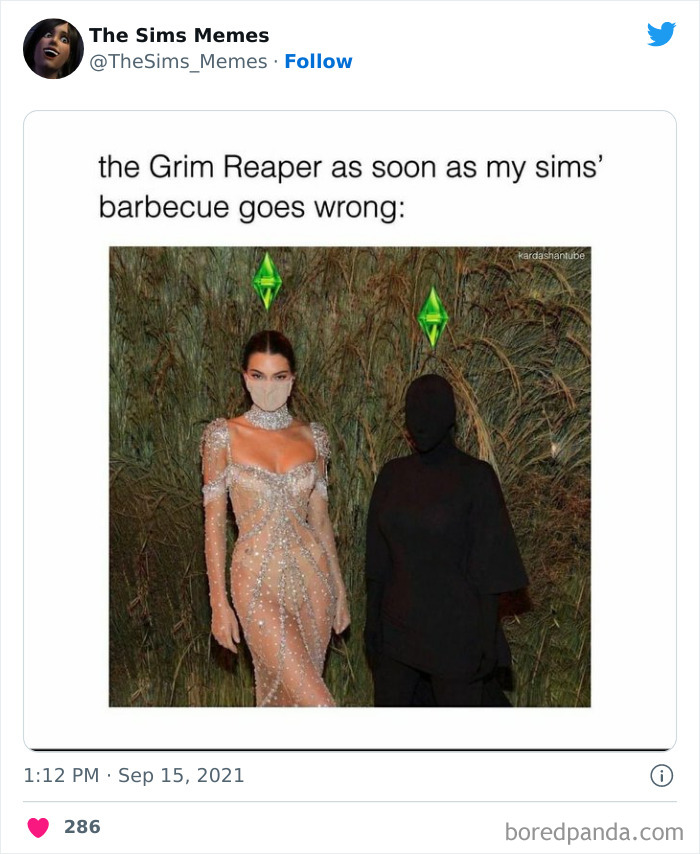View the 286 likes count
The height and width of the screenshot is (854, 700).
[x=82, y=827]
